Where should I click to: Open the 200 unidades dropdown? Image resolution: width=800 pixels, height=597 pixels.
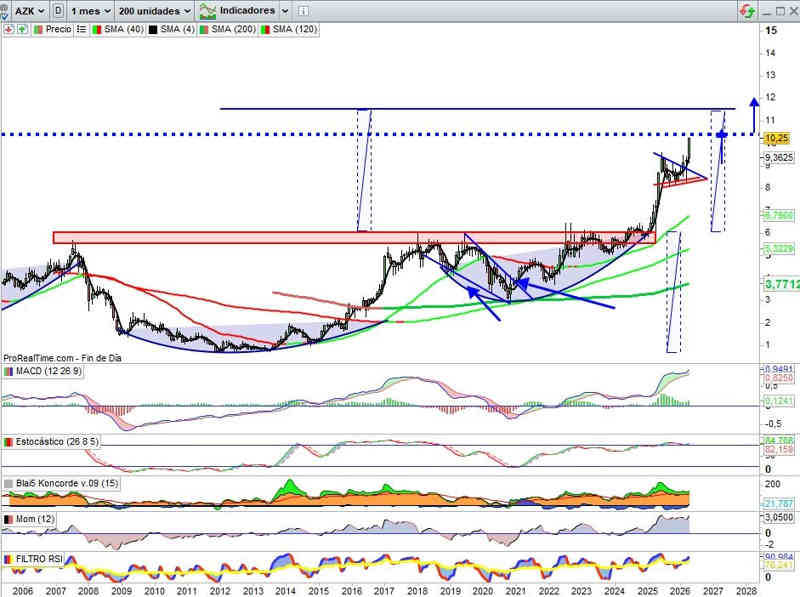(154, 10)
